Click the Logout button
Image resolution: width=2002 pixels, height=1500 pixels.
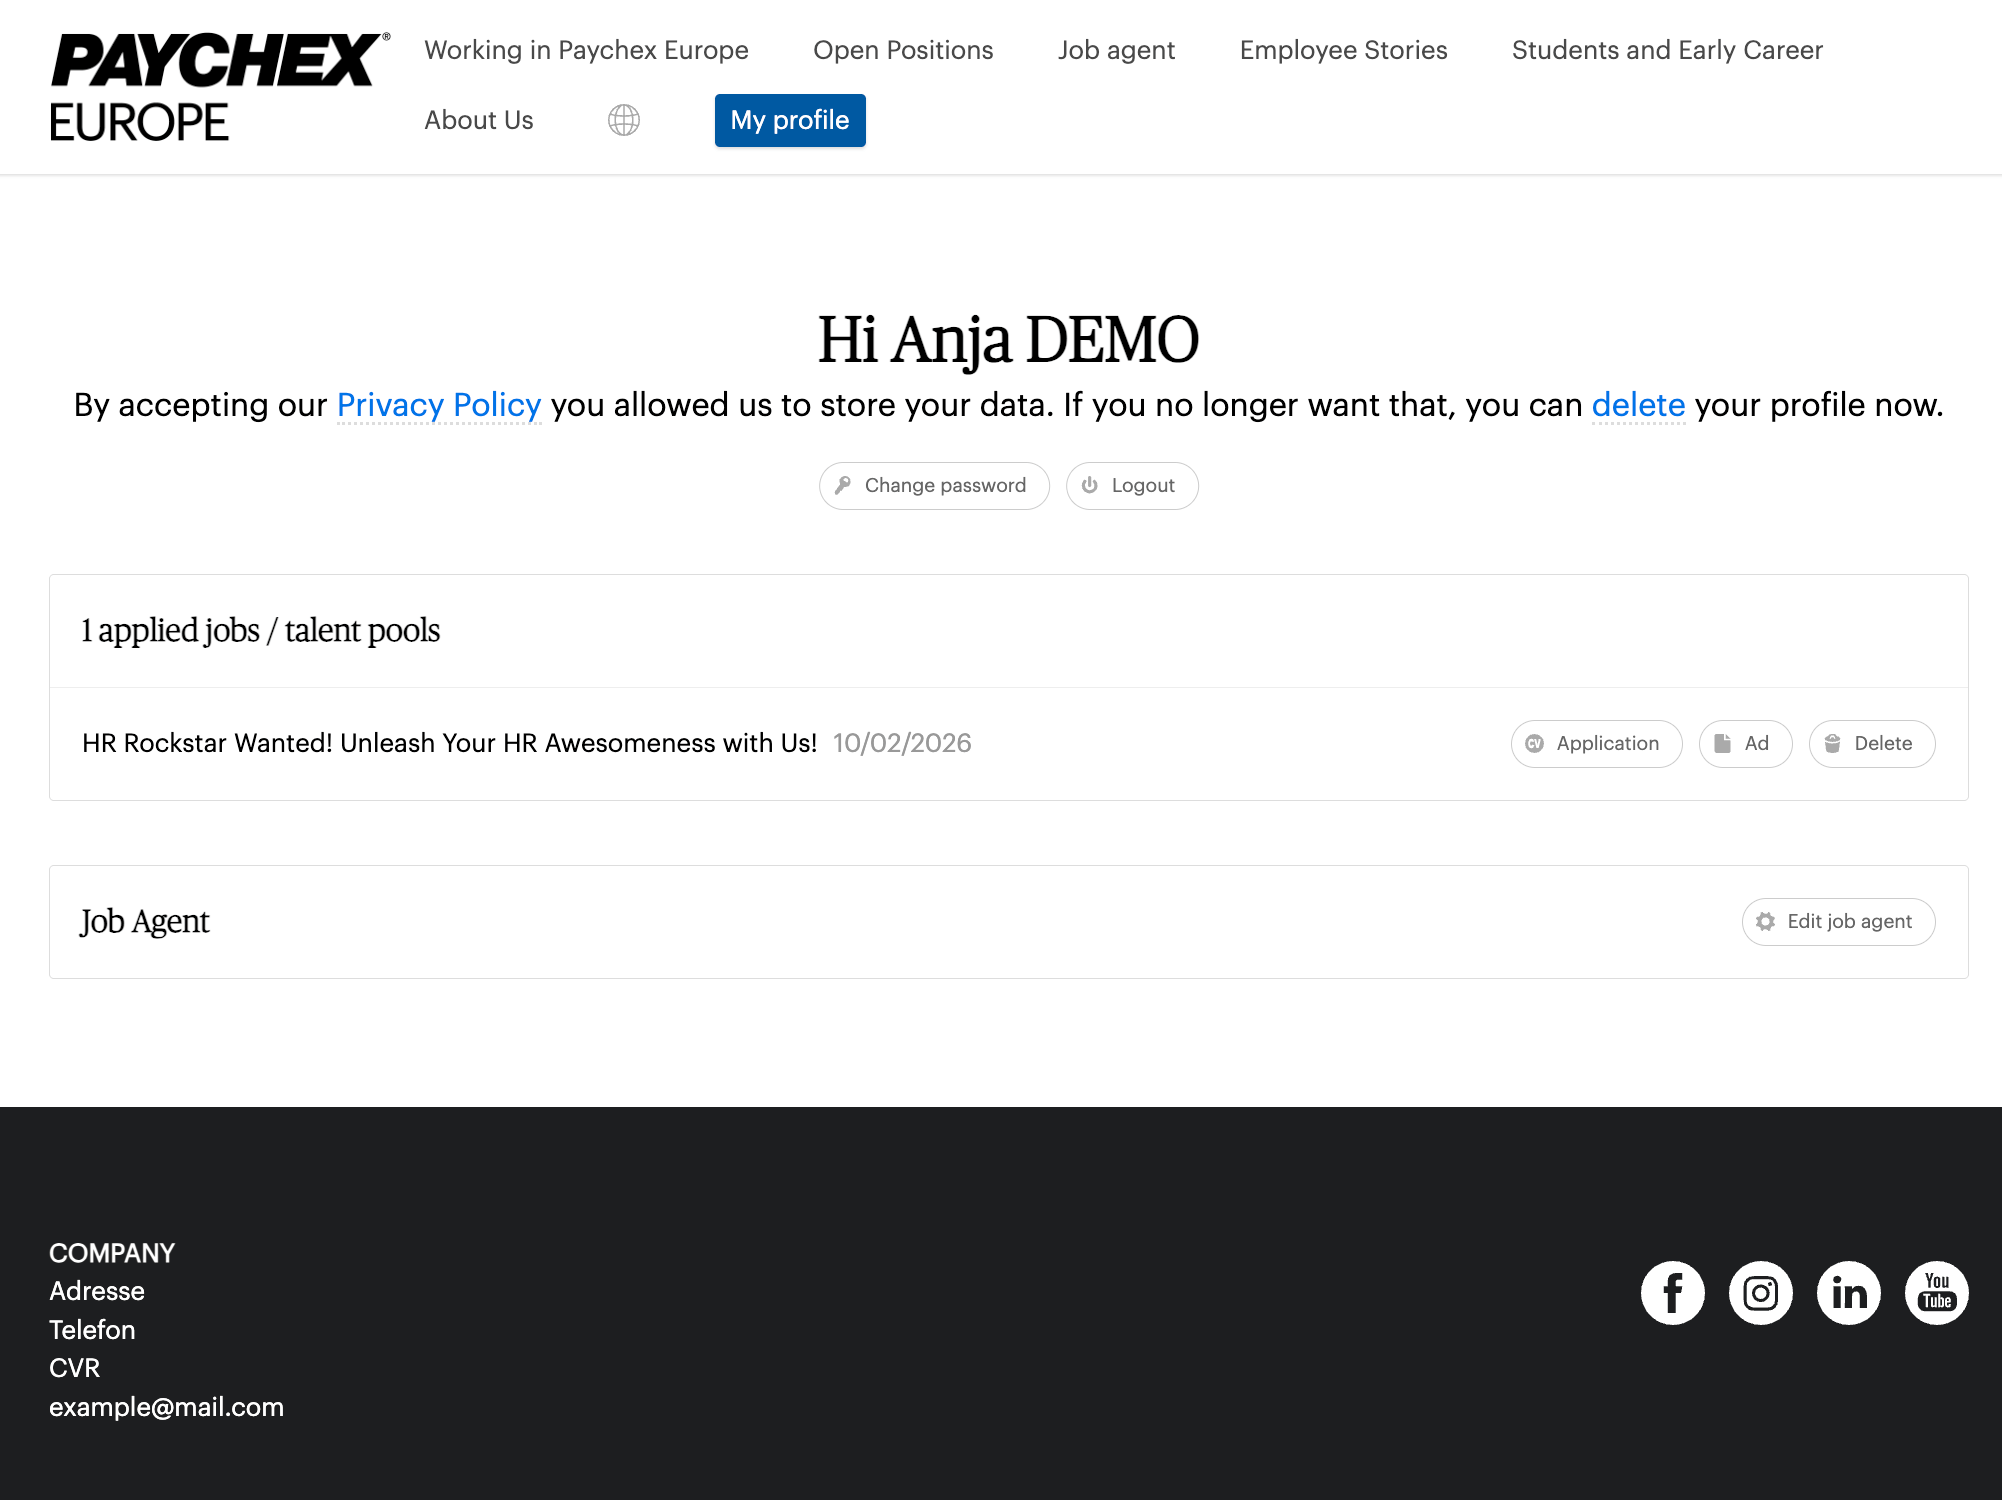1132,486
